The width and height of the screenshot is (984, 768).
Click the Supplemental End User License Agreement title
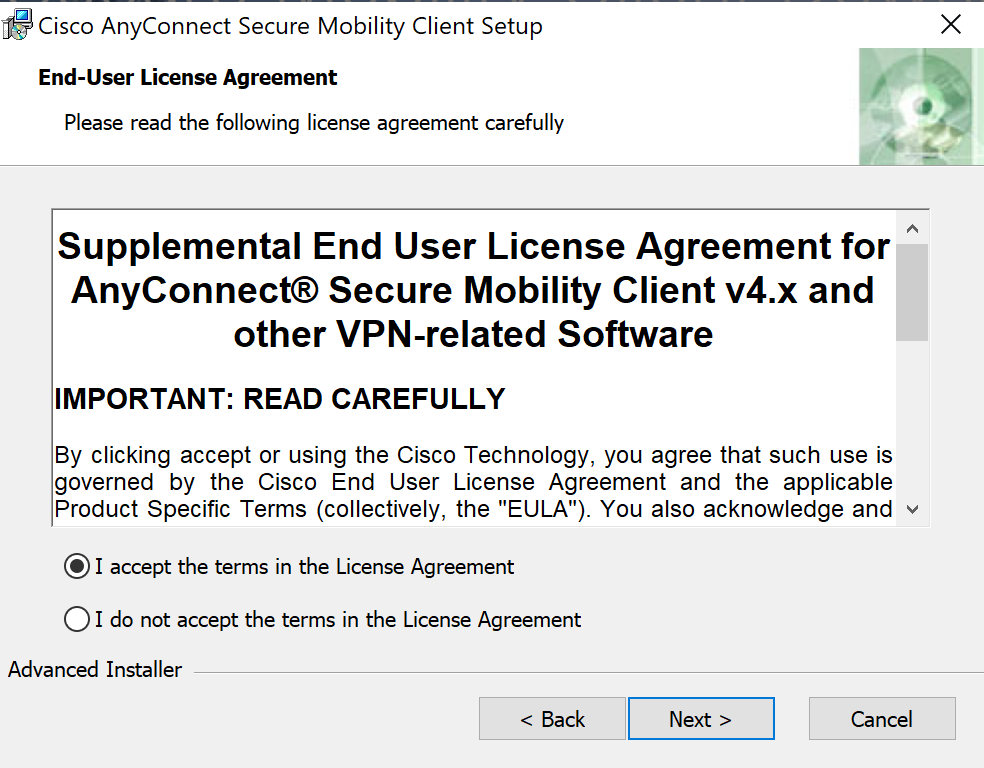(x=473, y=289)
